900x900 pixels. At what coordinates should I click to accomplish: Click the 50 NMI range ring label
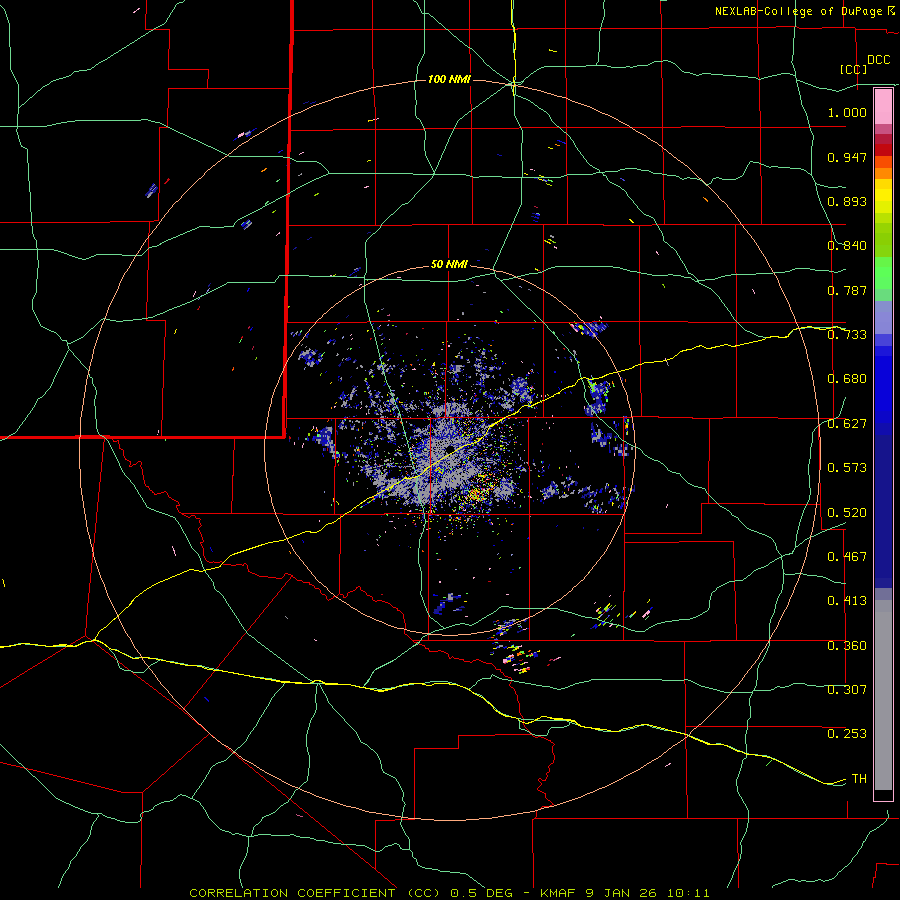tap(449, 264)
